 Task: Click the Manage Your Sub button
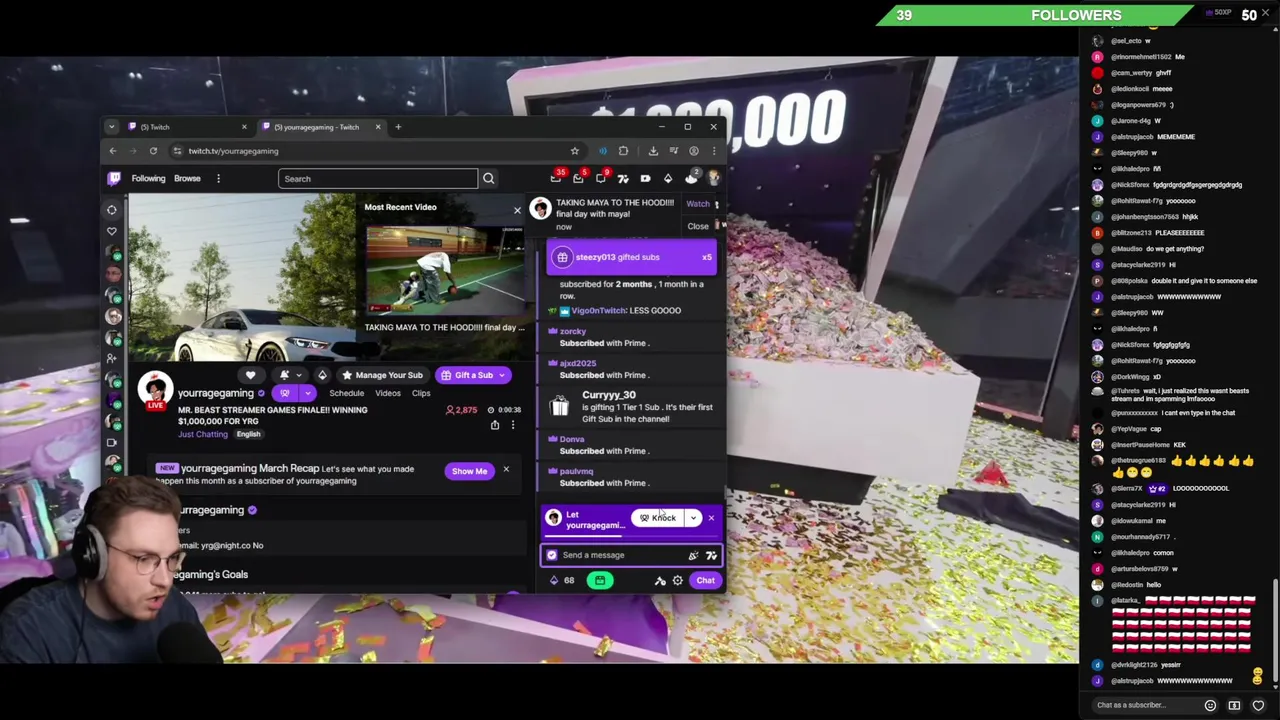coord(381,375)
